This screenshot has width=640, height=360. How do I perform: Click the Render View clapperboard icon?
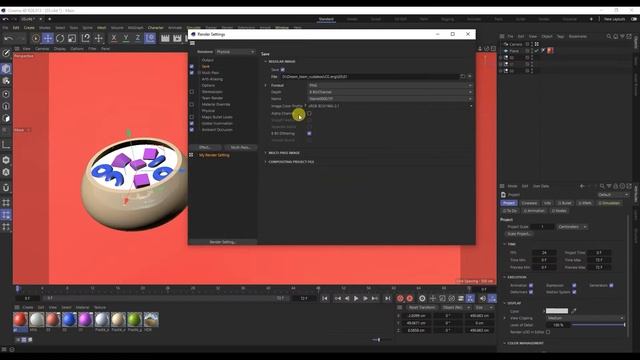click(165, 38)
